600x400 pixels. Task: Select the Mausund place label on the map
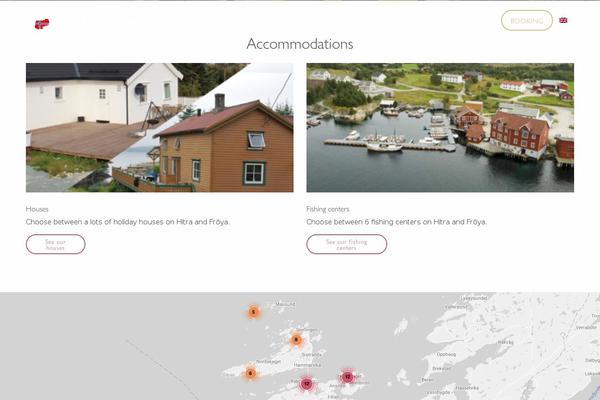[285, 304]
